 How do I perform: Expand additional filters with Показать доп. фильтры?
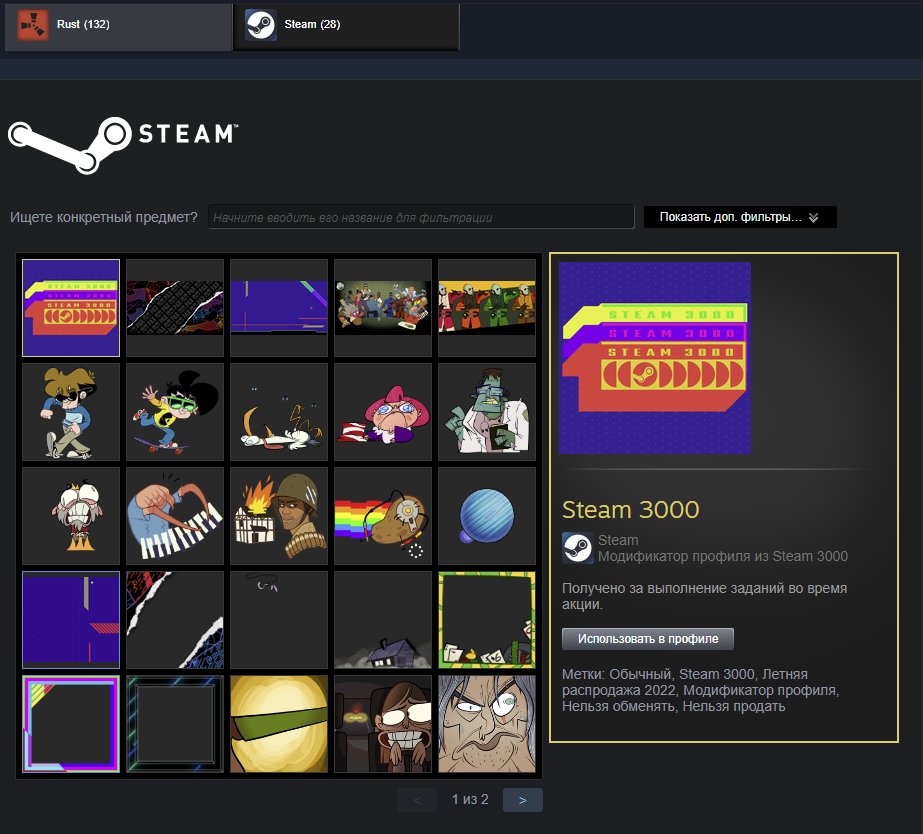[740, 217]
